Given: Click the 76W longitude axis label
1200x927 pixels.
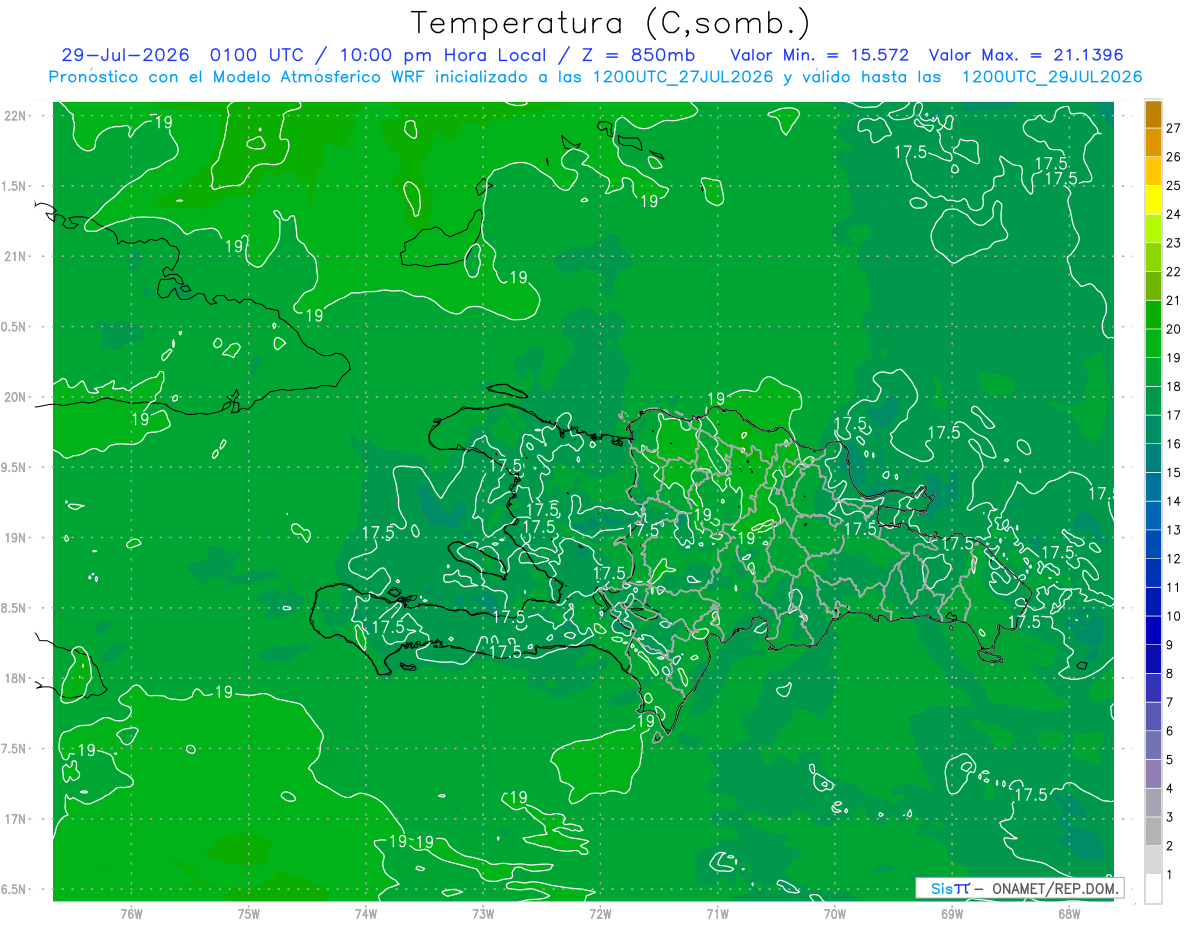Looking at the screenshot, I should pyautogui.click(x=131, y=913).
